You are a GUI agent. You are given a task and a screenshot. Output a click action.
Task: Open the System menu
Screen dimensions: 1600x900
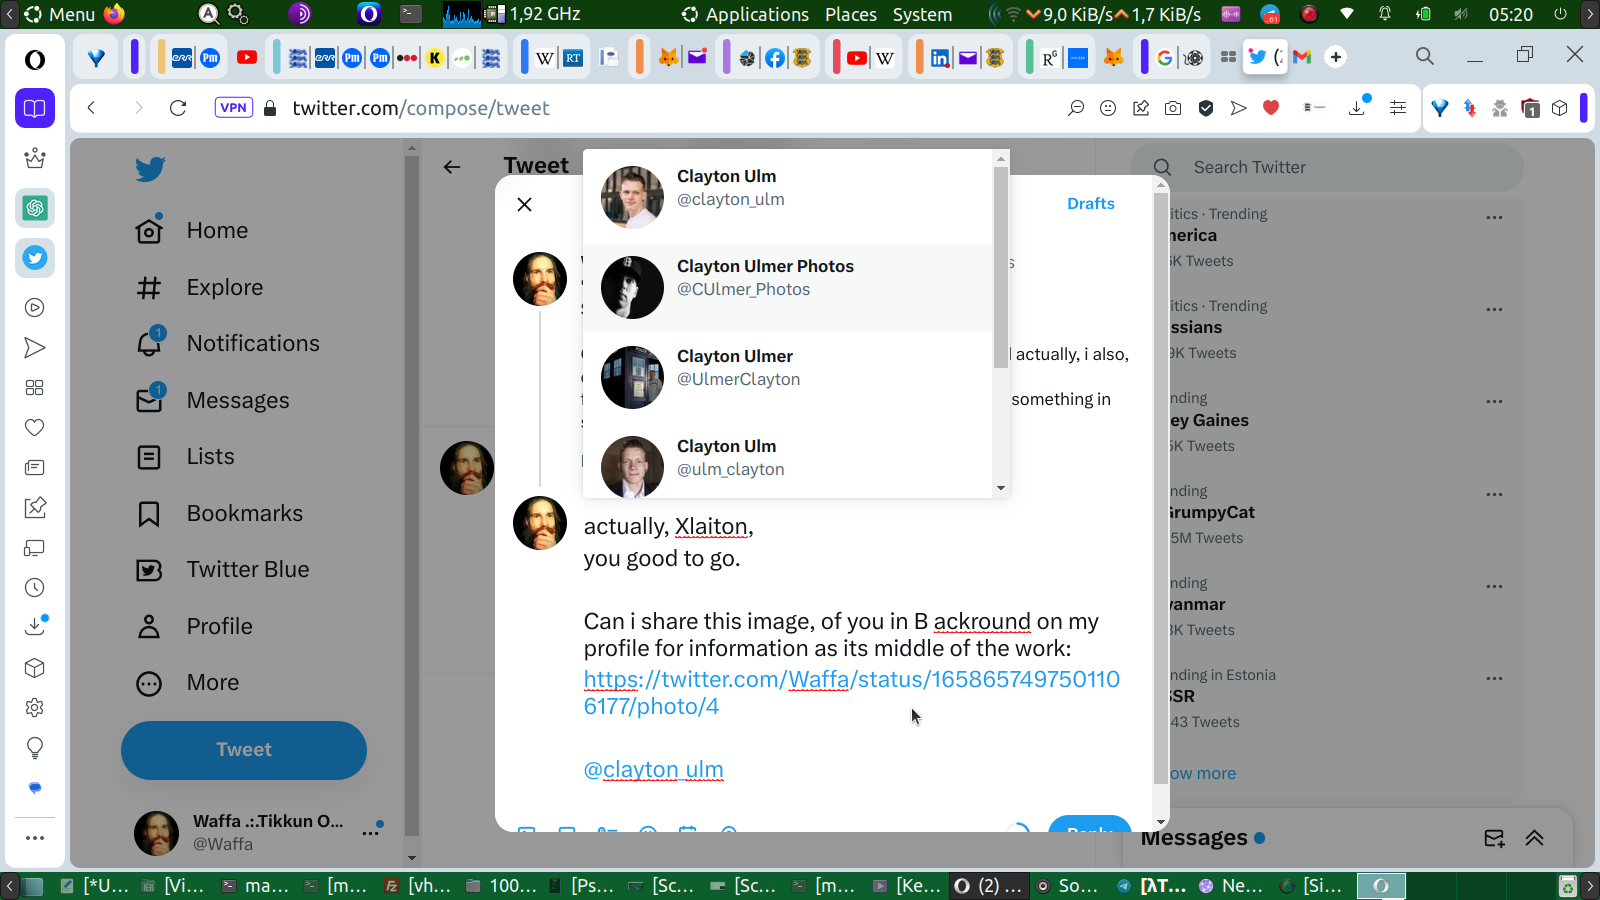922,14
